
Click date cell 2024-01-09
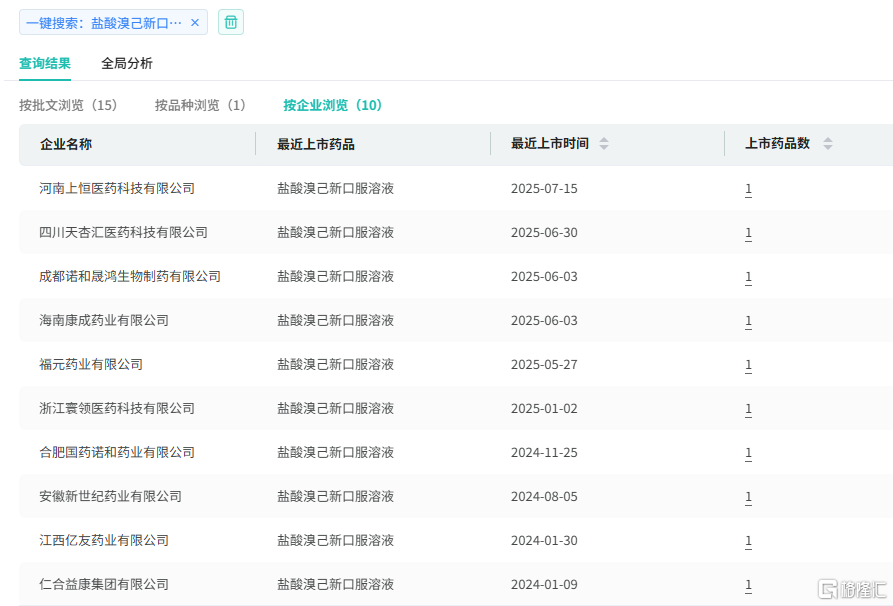[x=544, y=584]
